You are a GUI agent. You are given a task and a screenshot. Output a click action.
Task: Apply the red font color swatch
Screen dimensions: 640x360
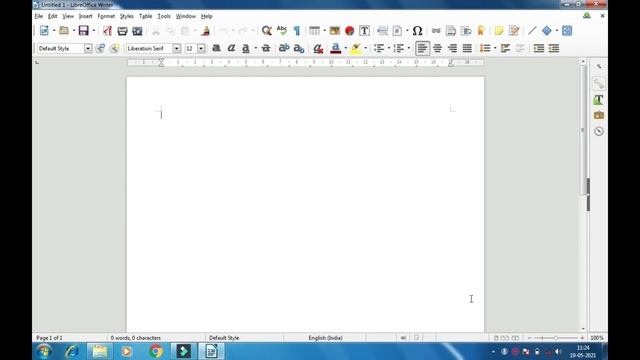336,48
